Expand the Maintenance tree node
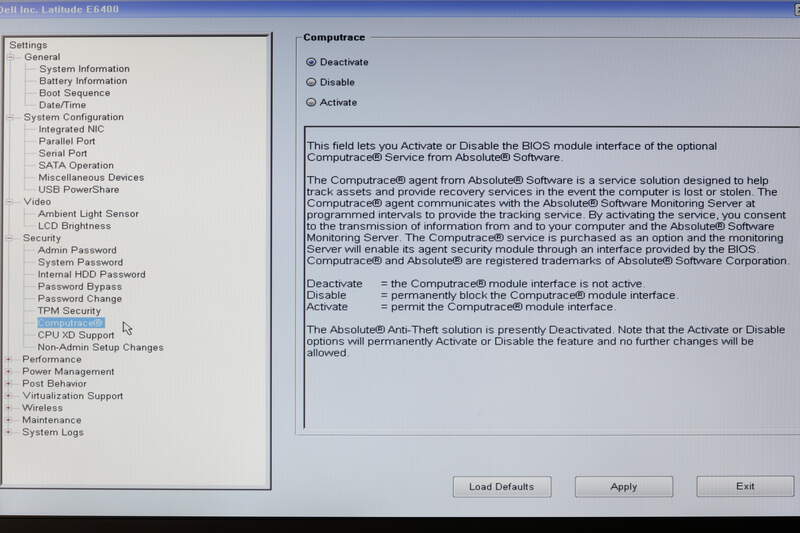 click(9, 420)
